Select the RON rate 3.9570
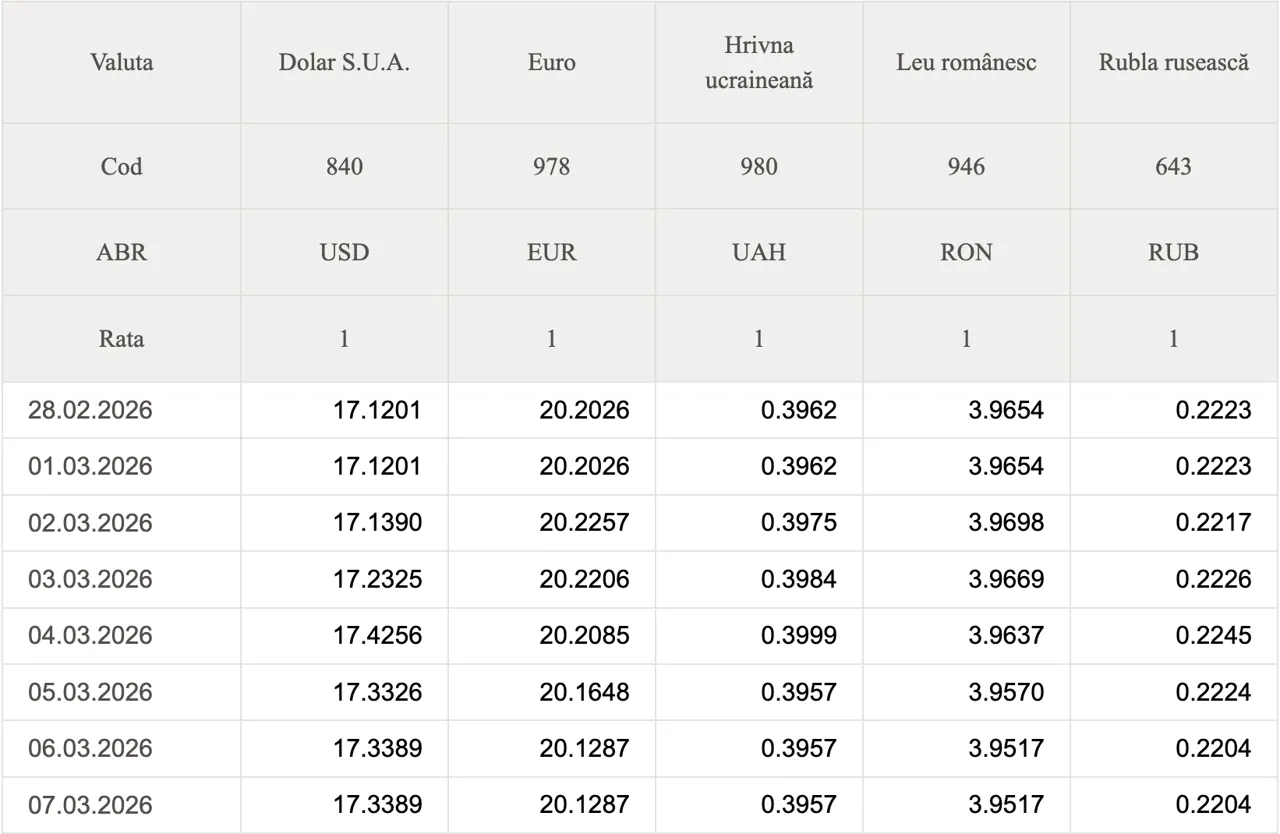1280x834 pixels. [1005, 692]
